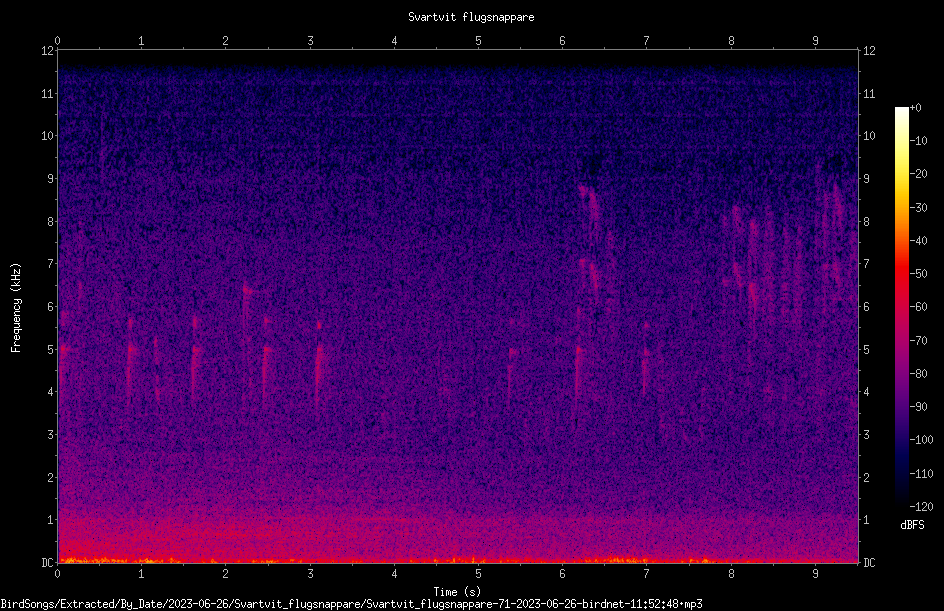Screen dimensions: 944x611
Task: Click the "-10" color scale value
Action: tap(918, 141)
